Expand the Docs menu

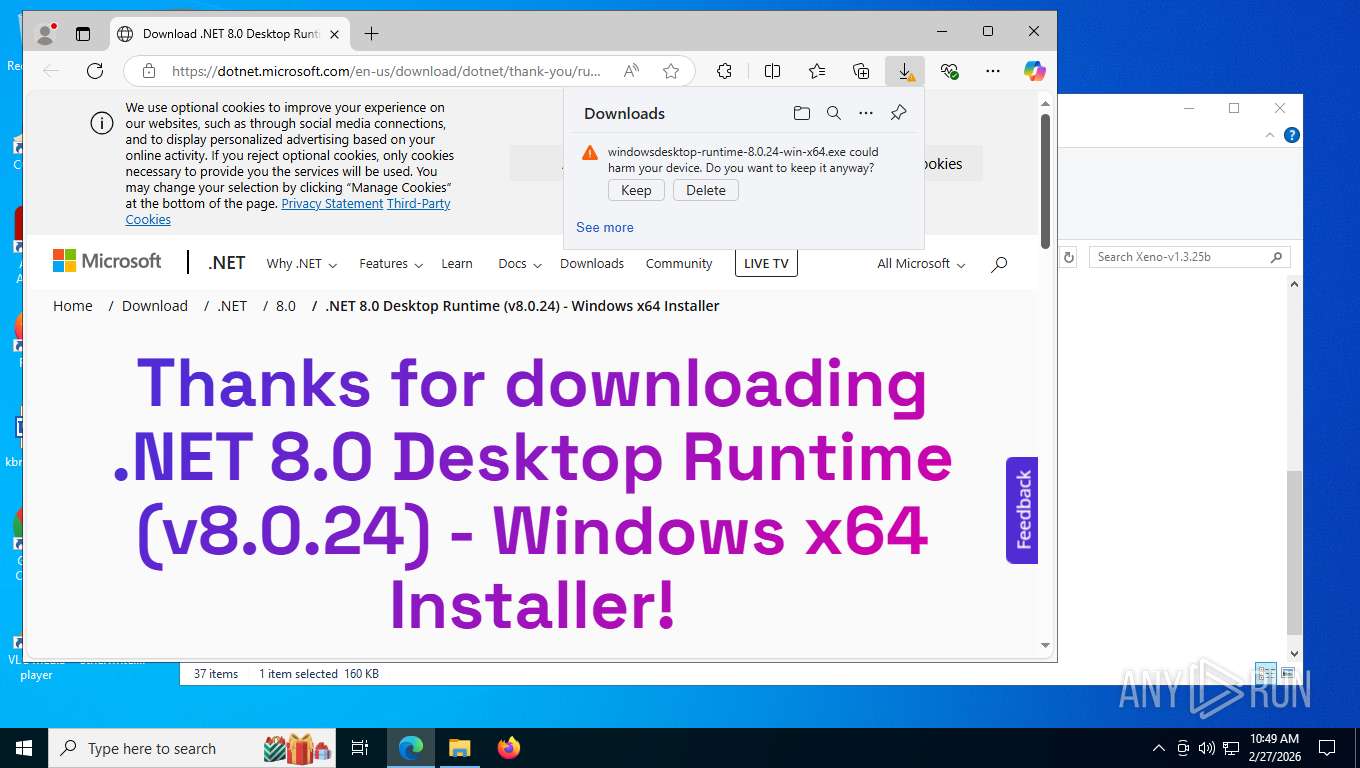pos(520,264)
